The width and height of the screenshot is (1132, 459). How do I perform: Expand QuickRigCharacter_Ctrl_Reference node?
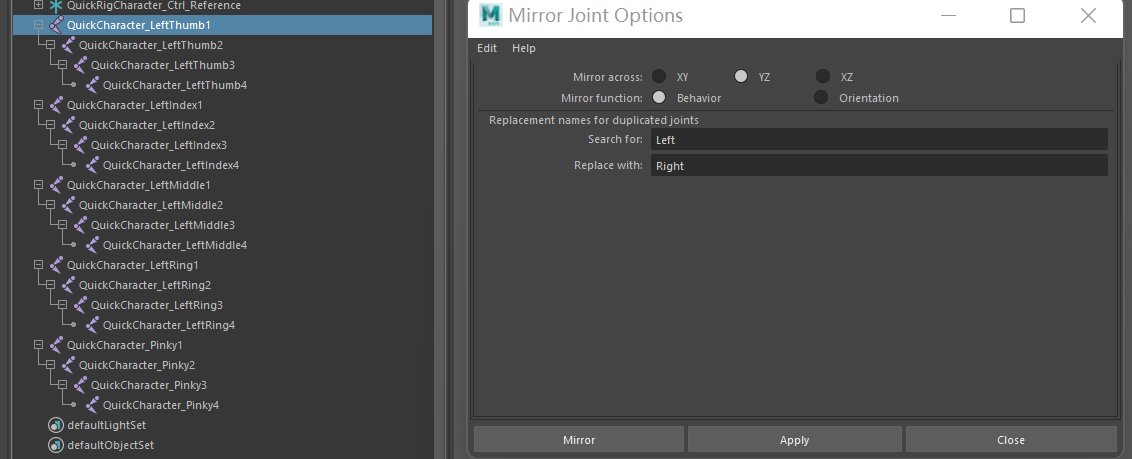[x=39, y=5]
